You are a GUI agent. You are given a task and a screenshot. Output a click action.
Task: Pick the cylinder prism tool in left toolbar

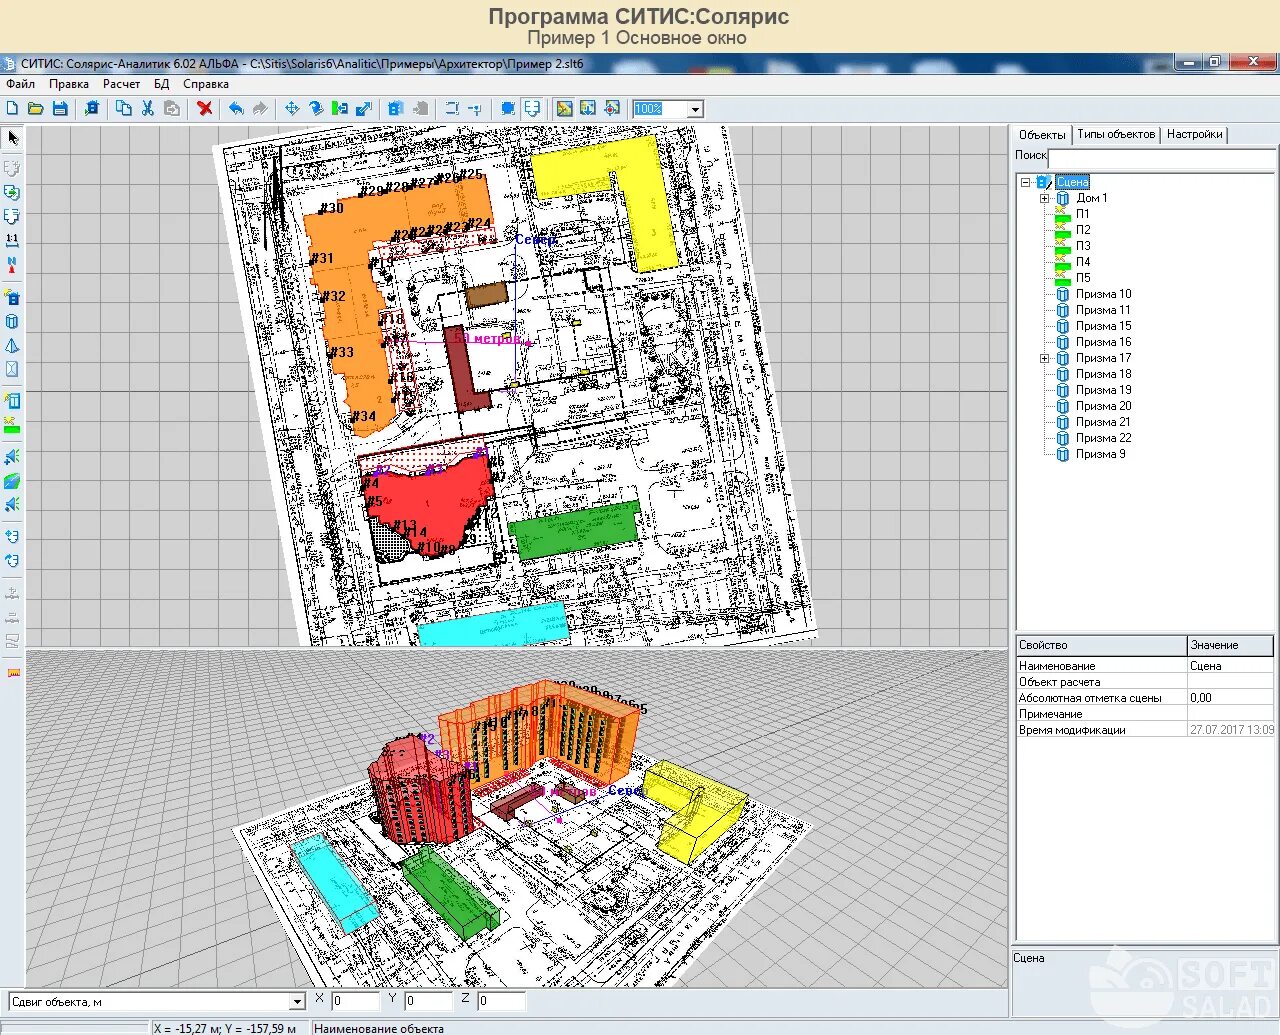coord(12,322)
